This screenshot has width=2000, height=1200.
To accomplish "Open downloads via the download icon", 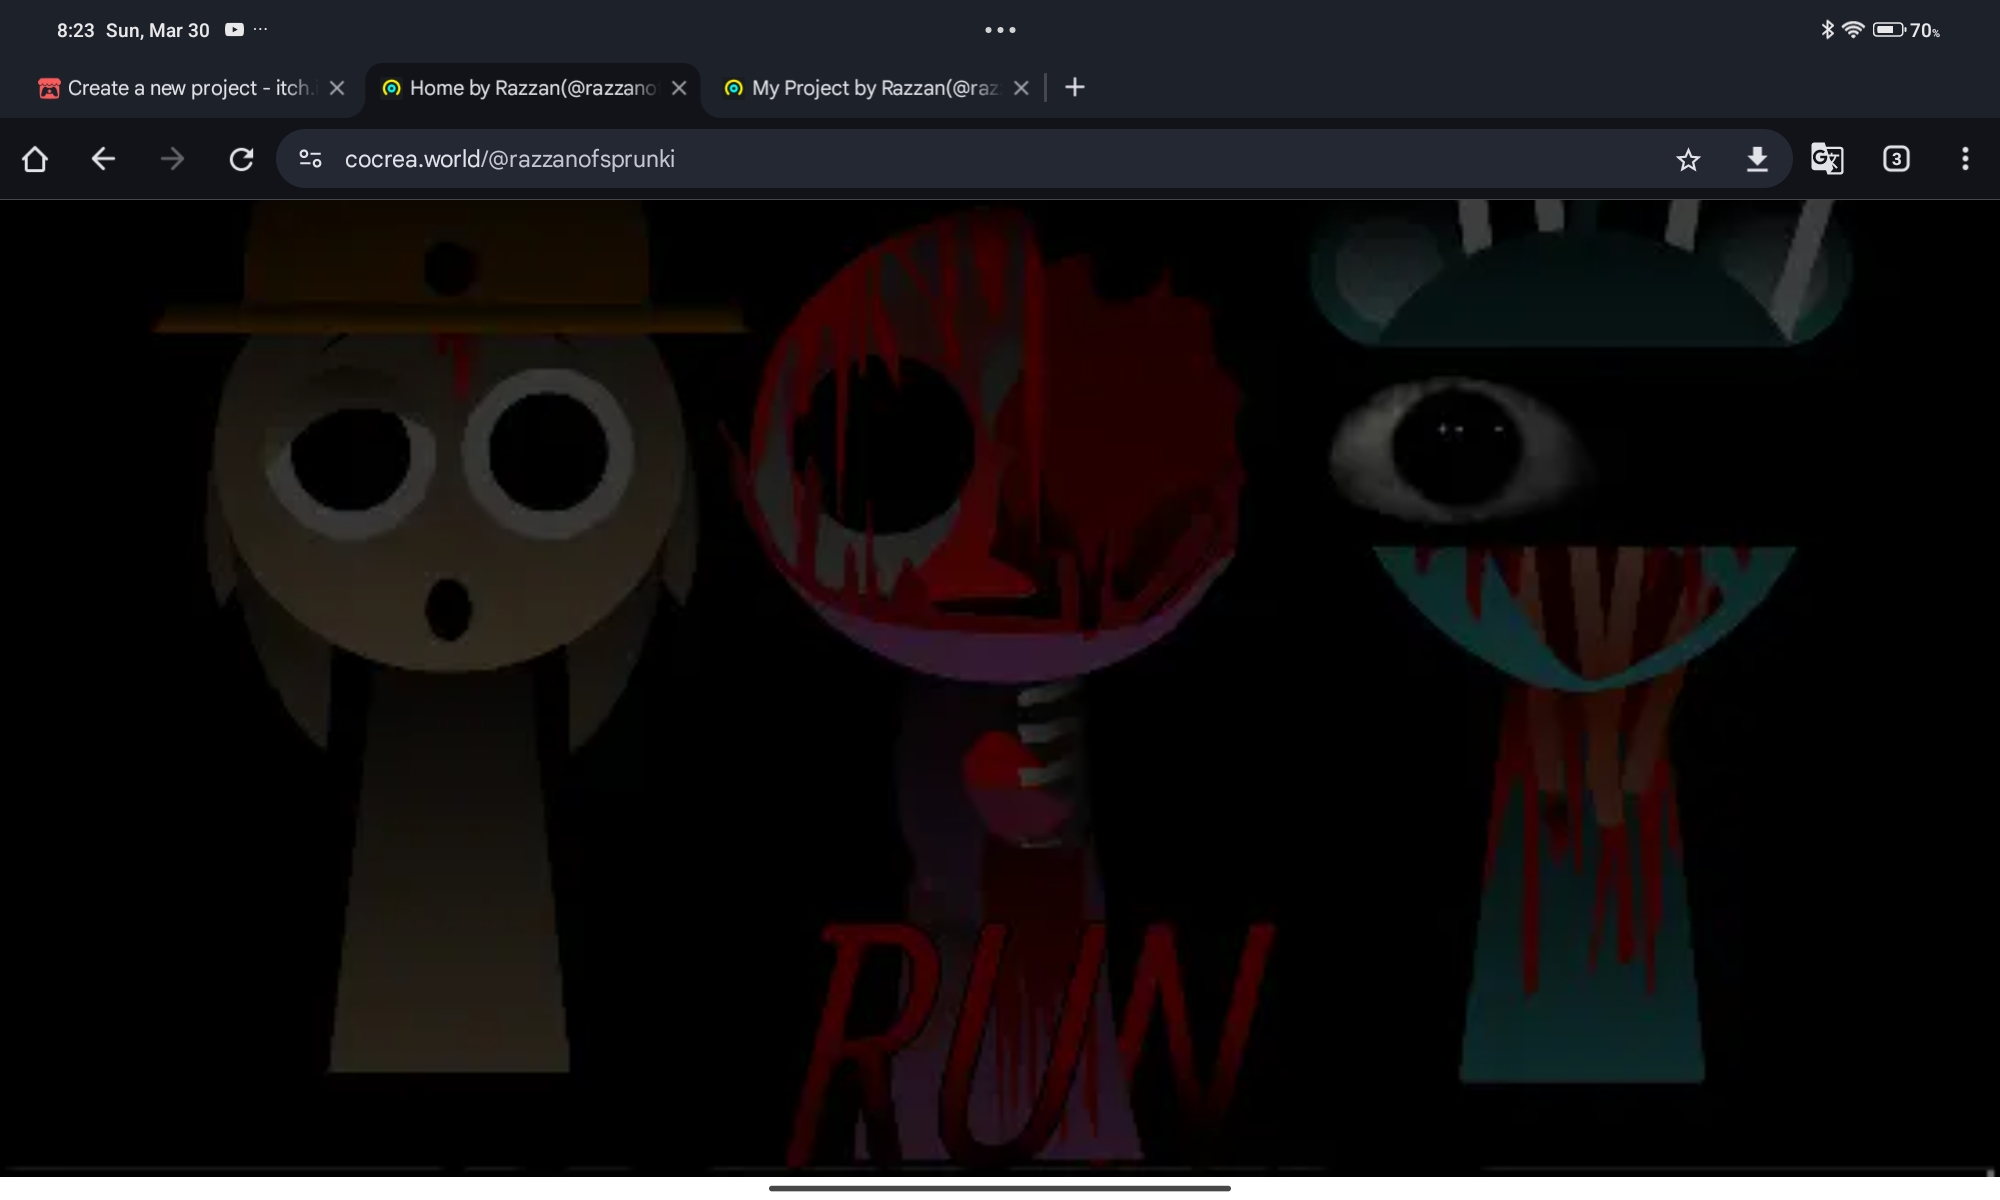I will 1757,159.
